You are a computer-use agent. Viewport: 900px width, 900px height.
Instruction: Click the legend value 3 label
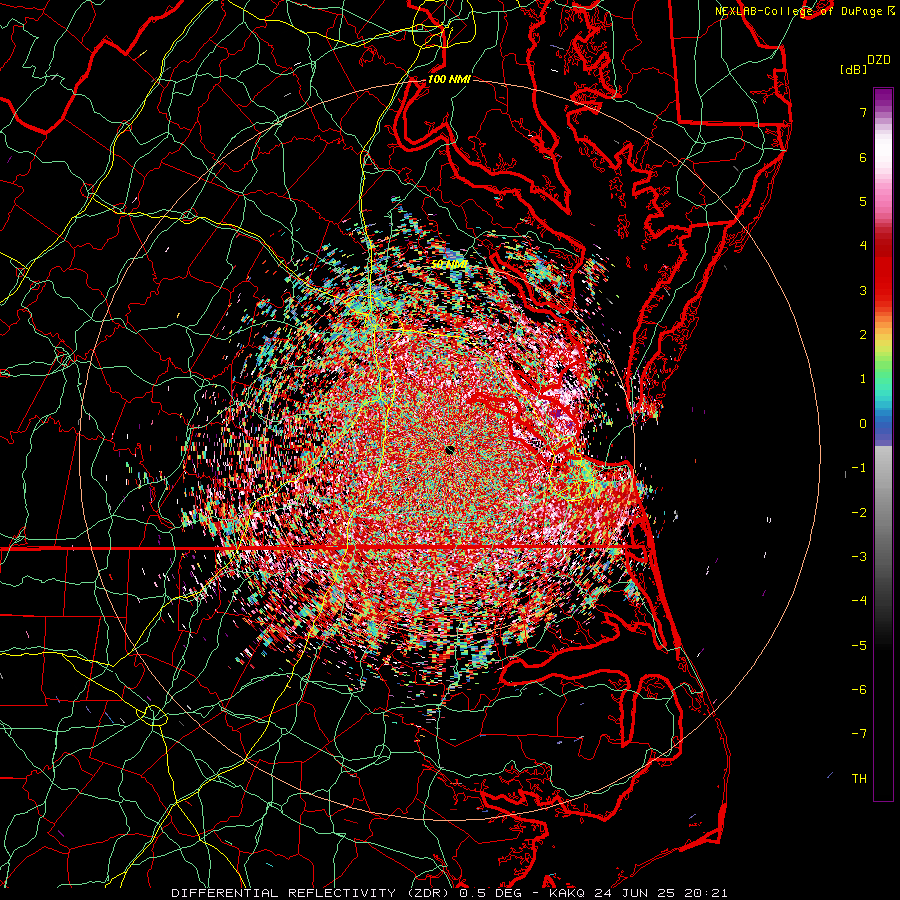pyautogui.click(x=863, y=290)
